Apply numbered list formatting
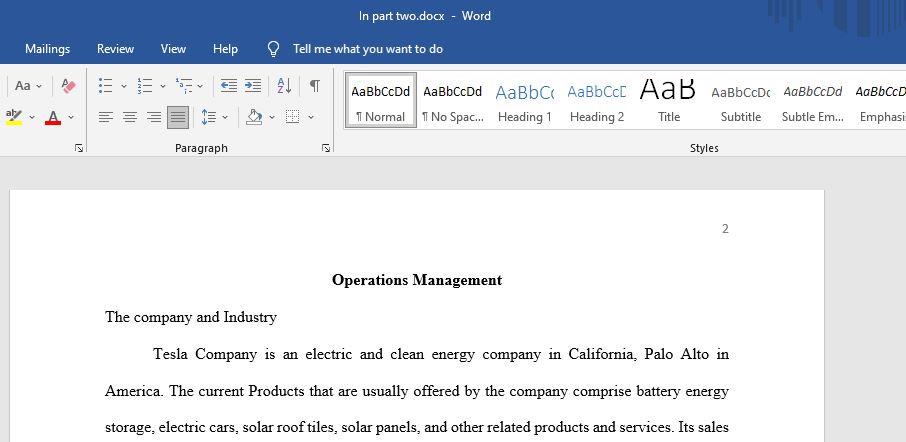Screen dimensions: 906x442 pos(144,86)
